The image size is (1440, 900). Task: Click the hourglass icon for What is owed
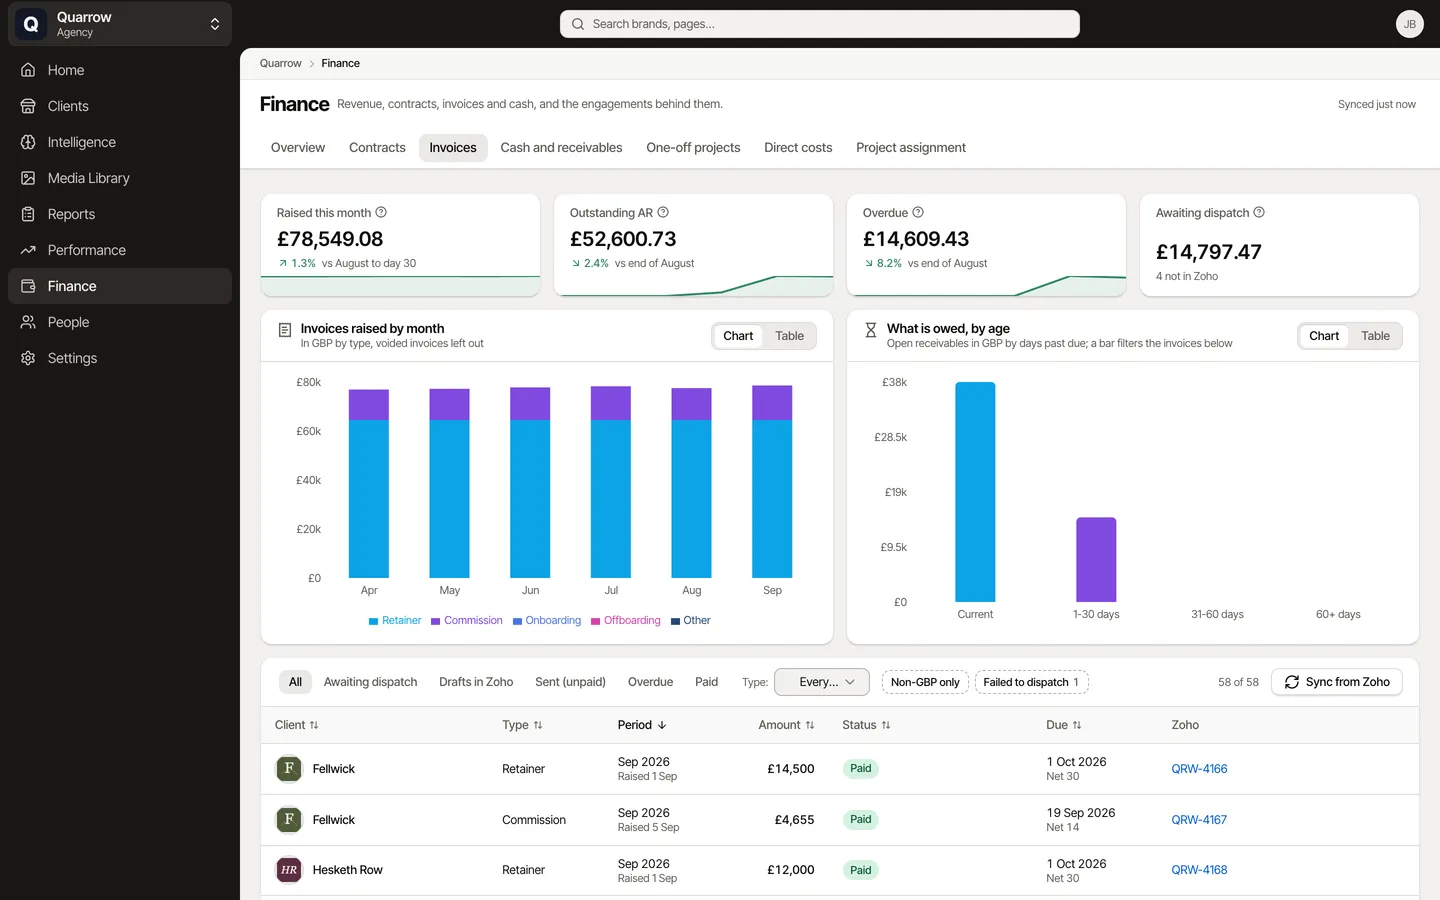pos(871,330)
